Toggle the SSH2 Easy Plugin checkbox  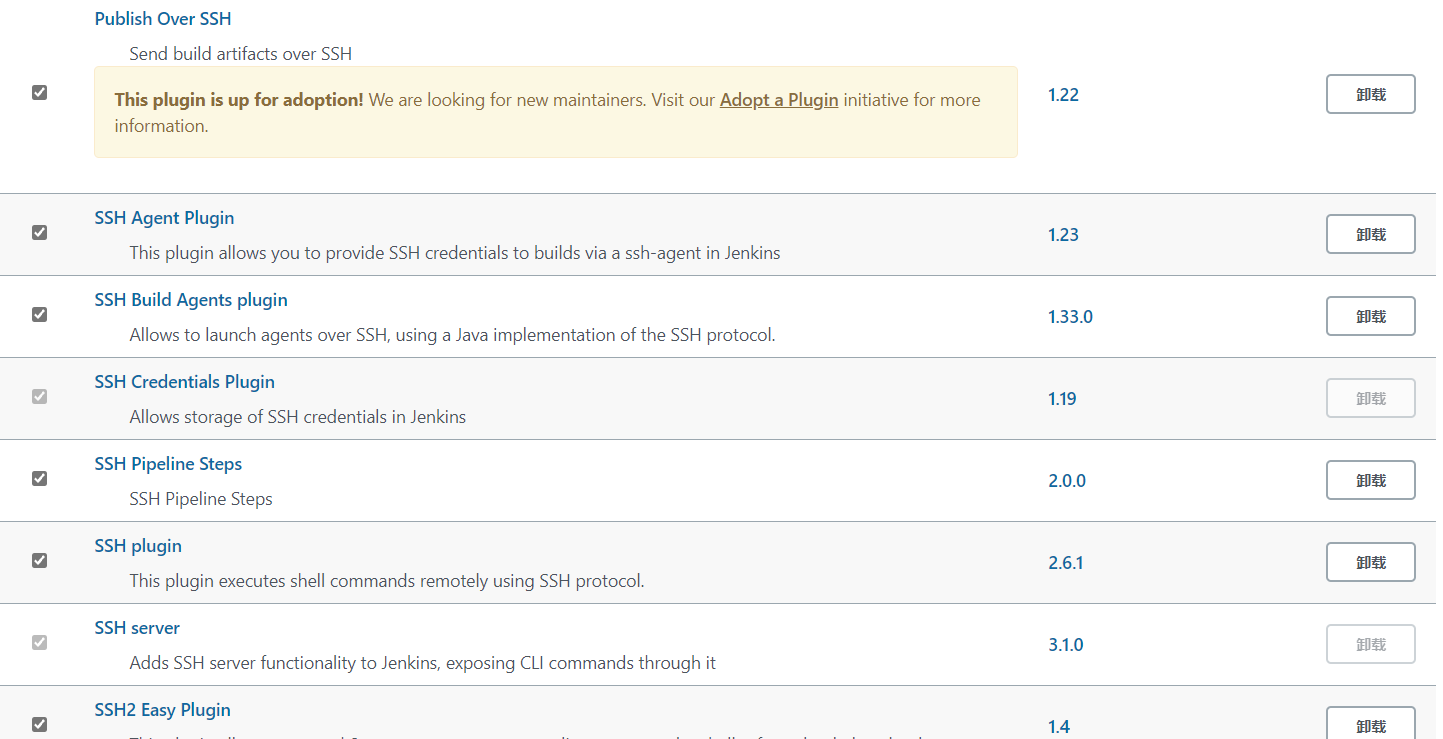point(39,725)
